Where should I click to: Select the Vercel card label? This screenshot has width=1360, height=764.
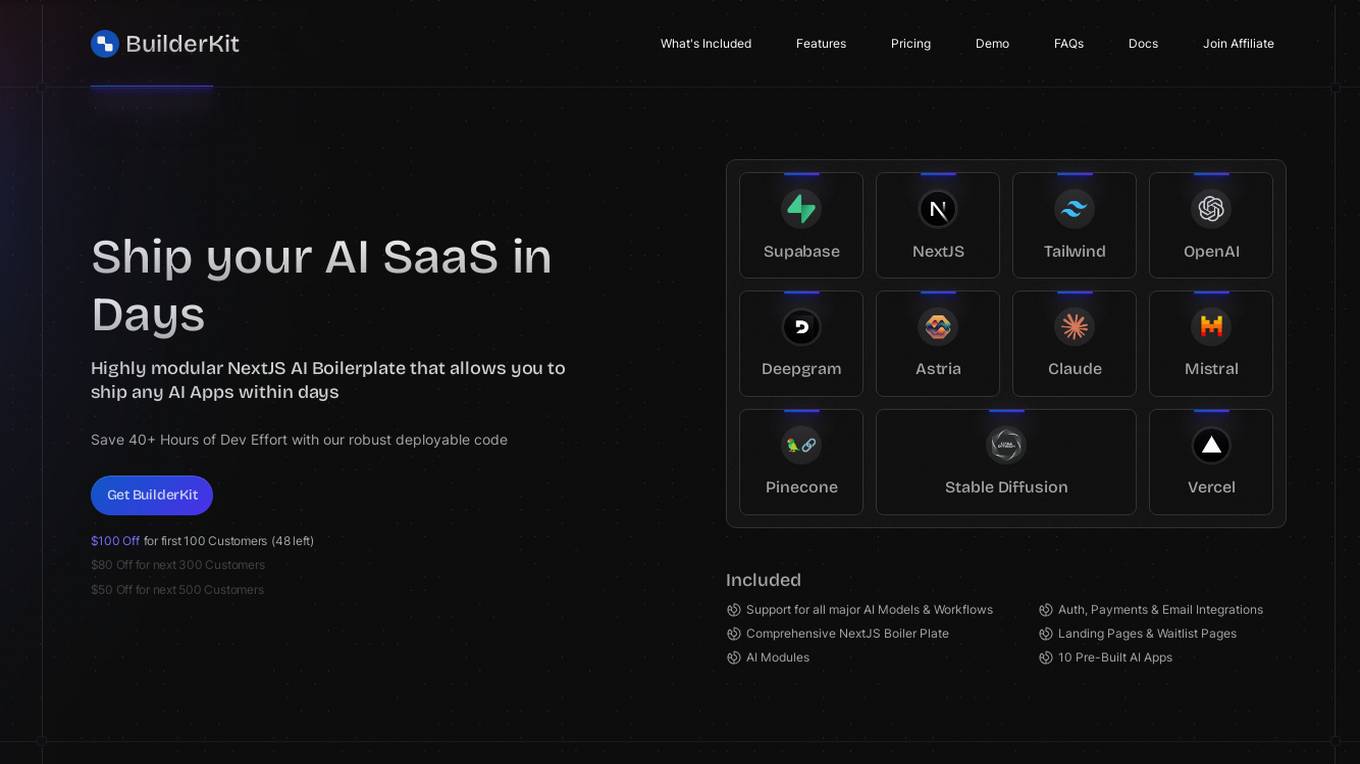1211,487
